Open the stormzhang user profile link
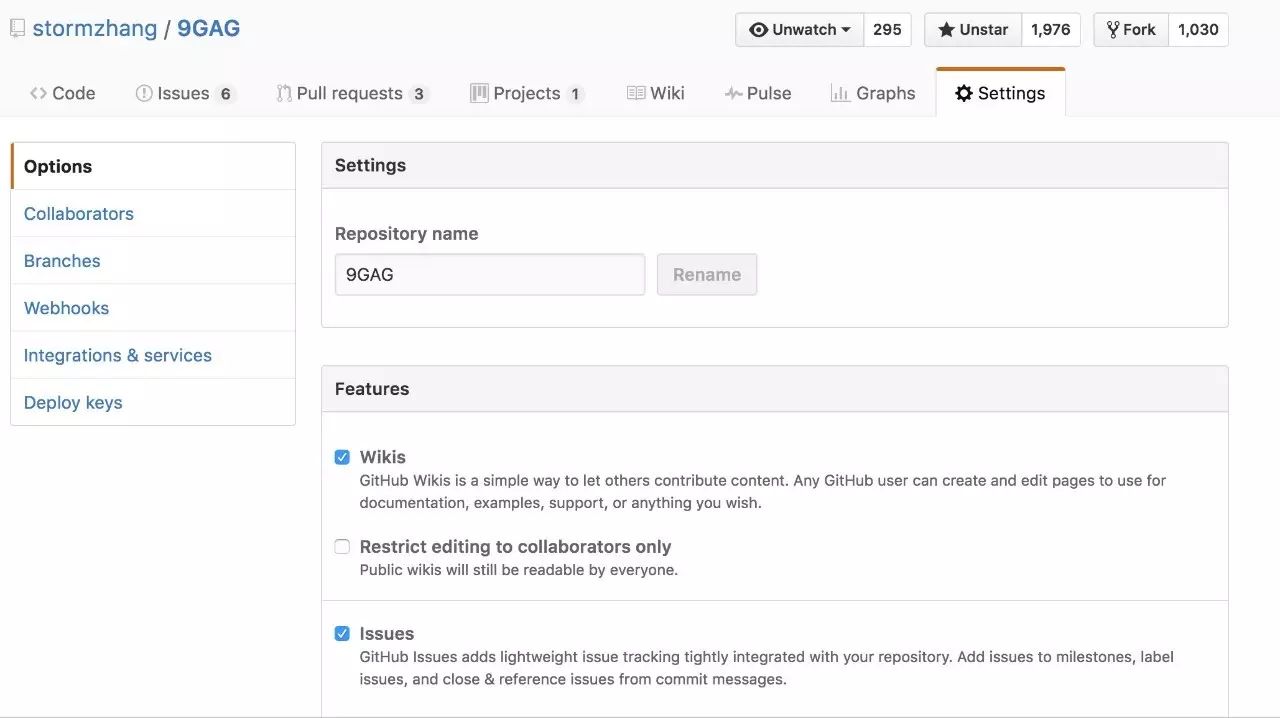 (x=95, y=28)
